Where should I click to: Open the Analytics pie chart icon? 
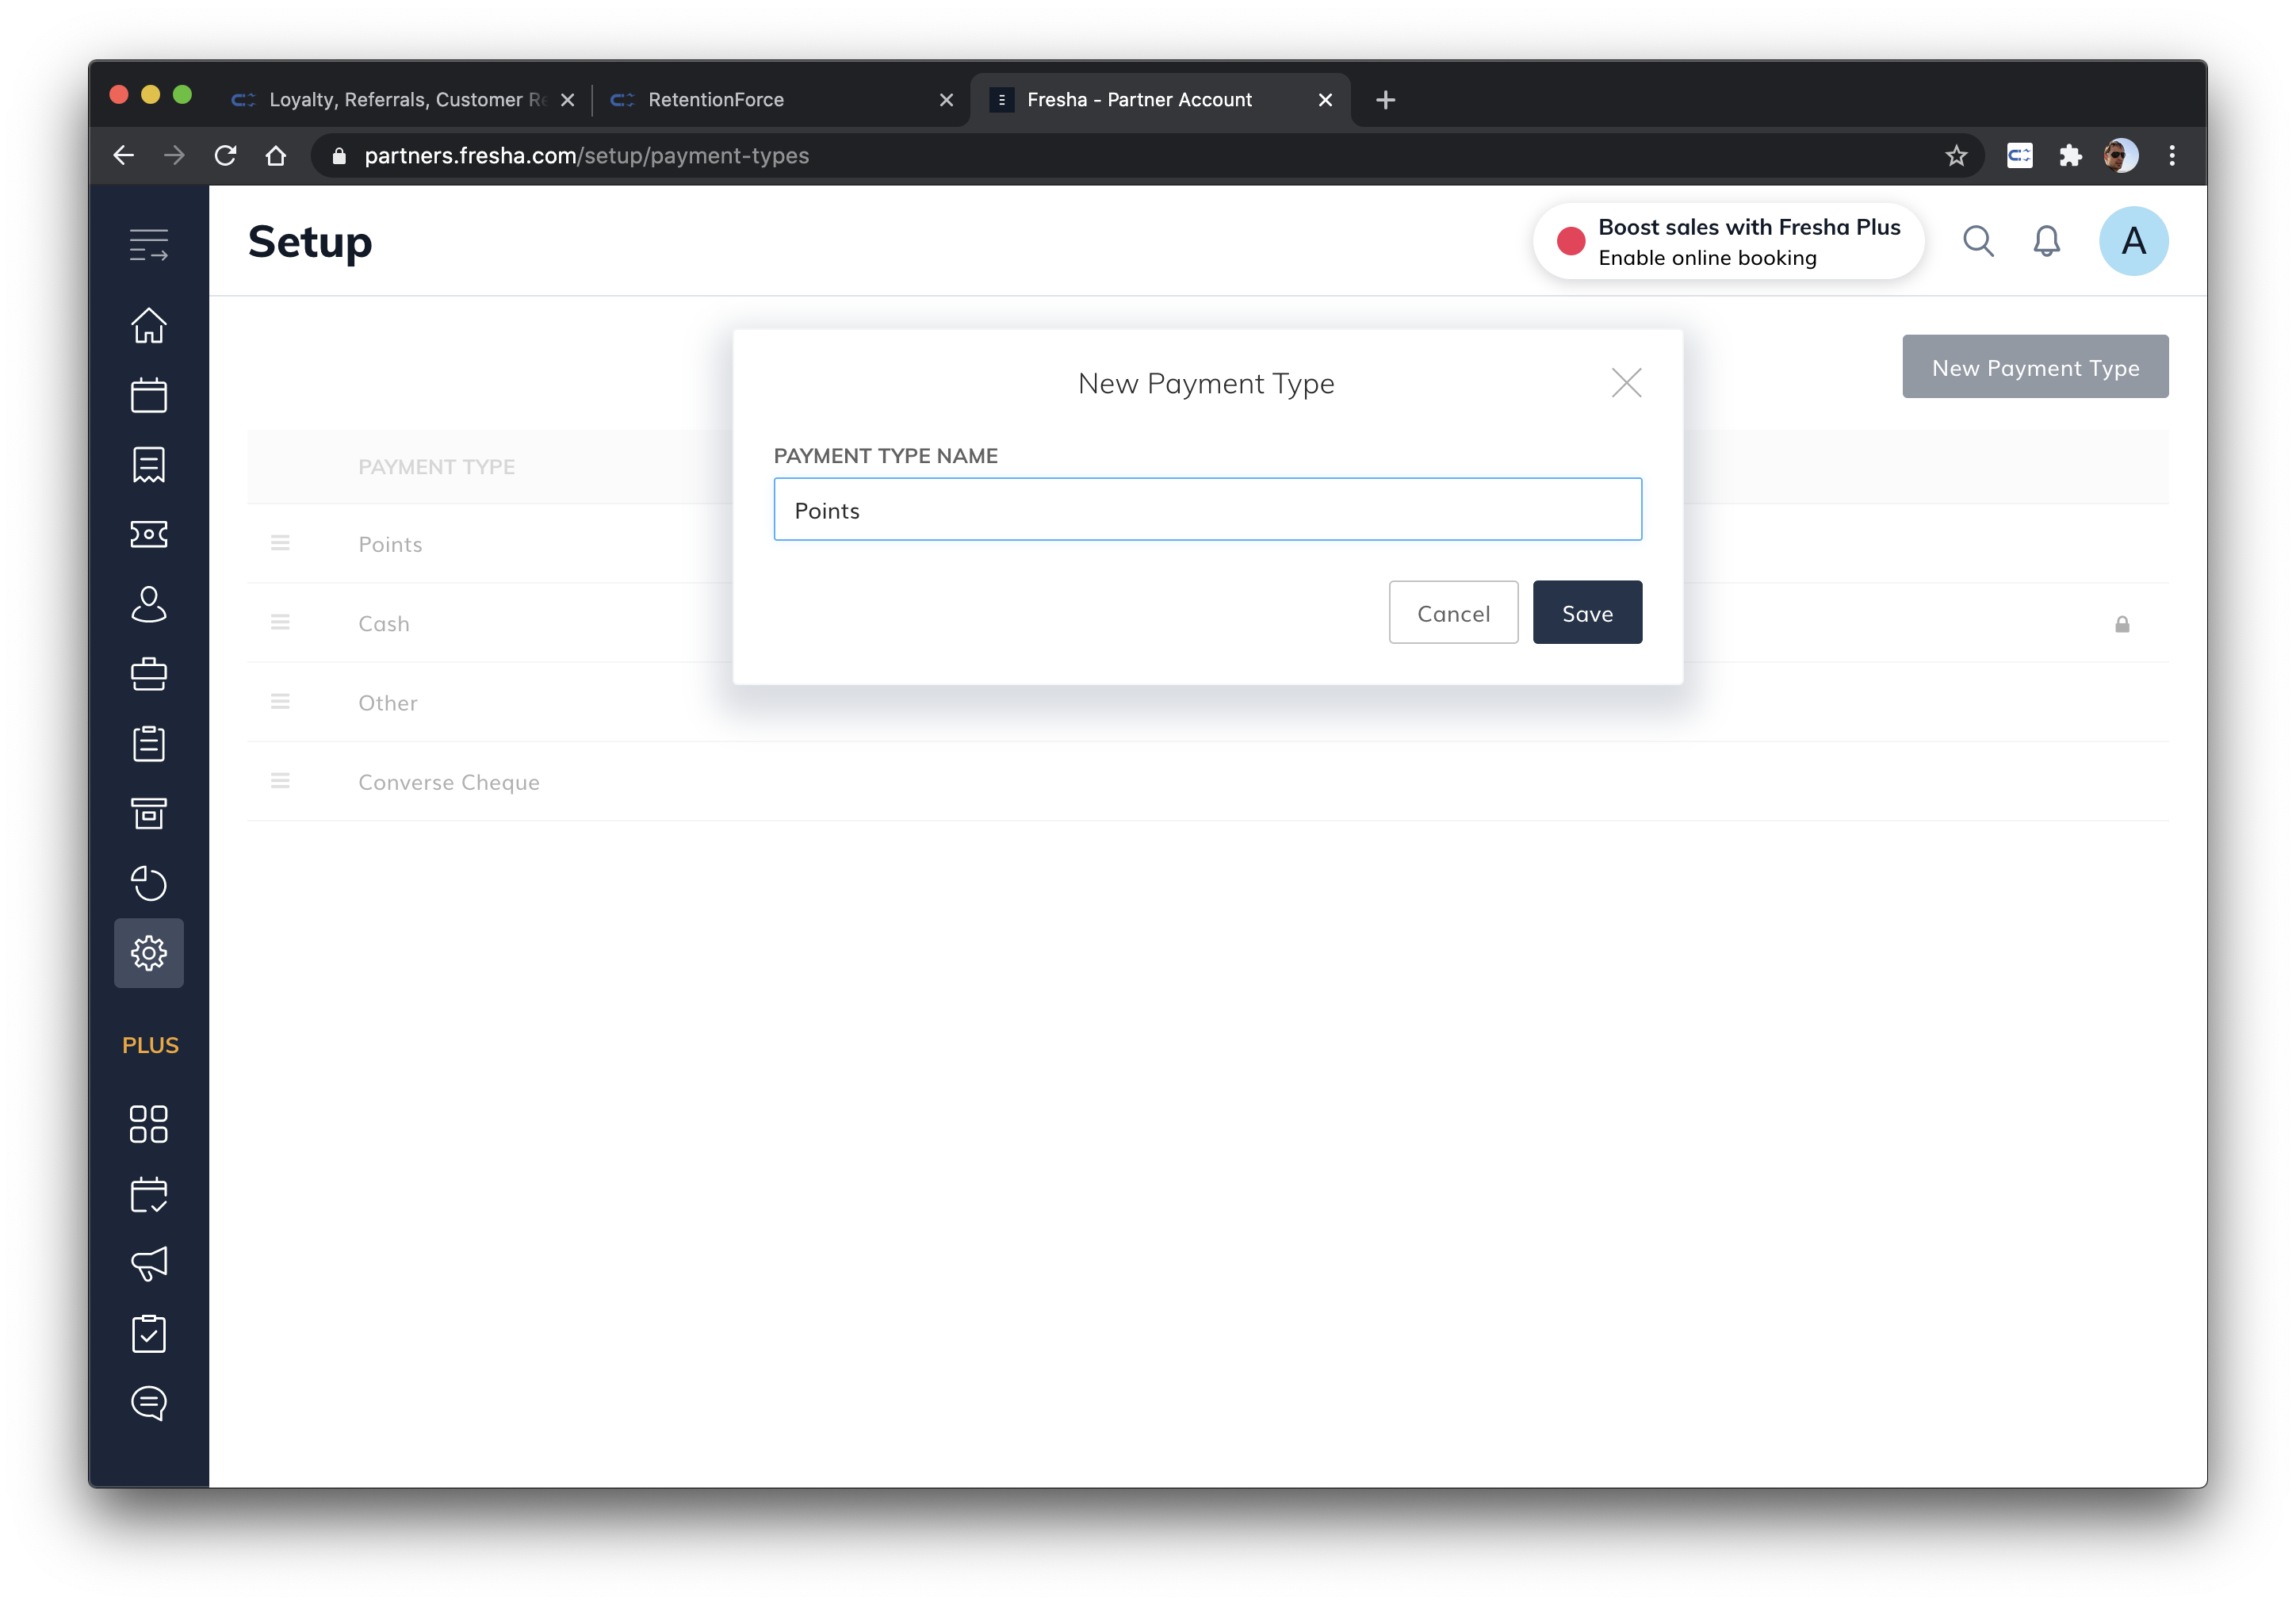[x=149, y=883]
